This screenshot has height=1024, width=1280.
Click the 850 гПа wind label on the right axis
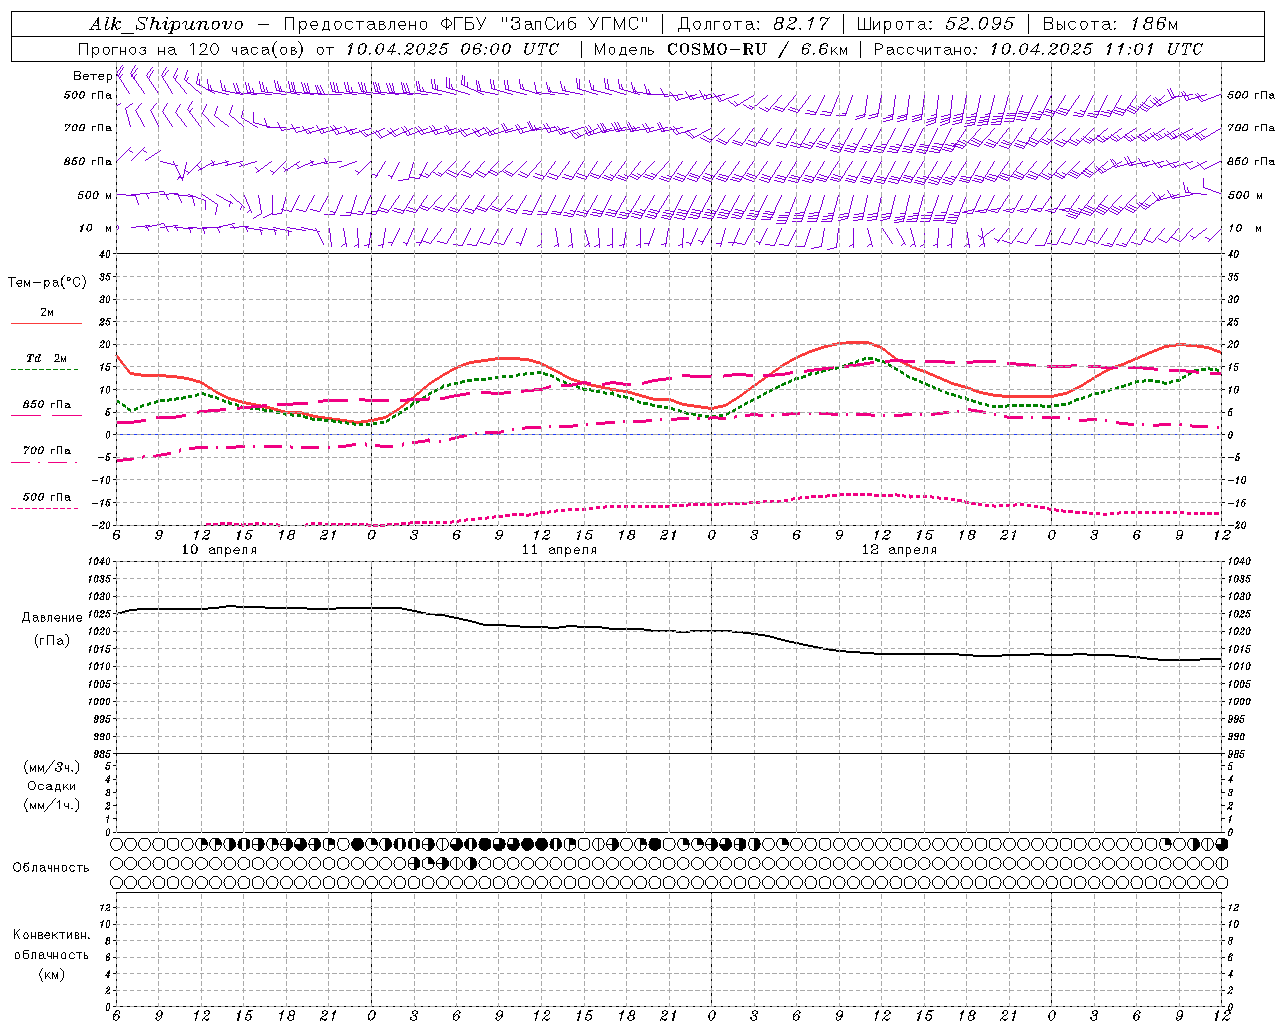point(1251,161)
